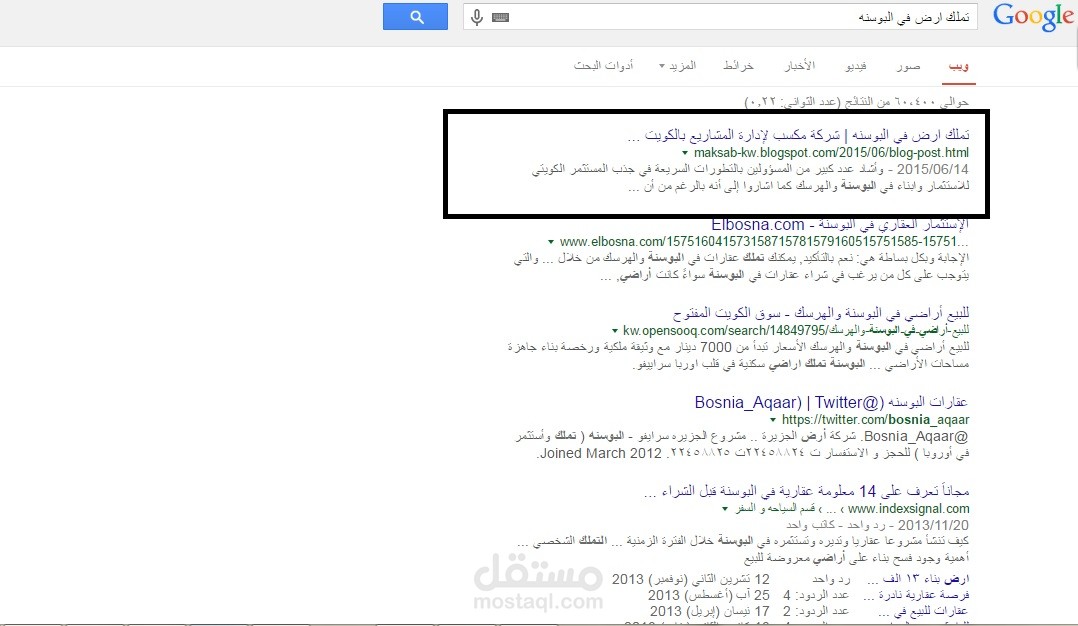Click the blue search magnifier button
The image size is (1078, 626).
[415, 16]
